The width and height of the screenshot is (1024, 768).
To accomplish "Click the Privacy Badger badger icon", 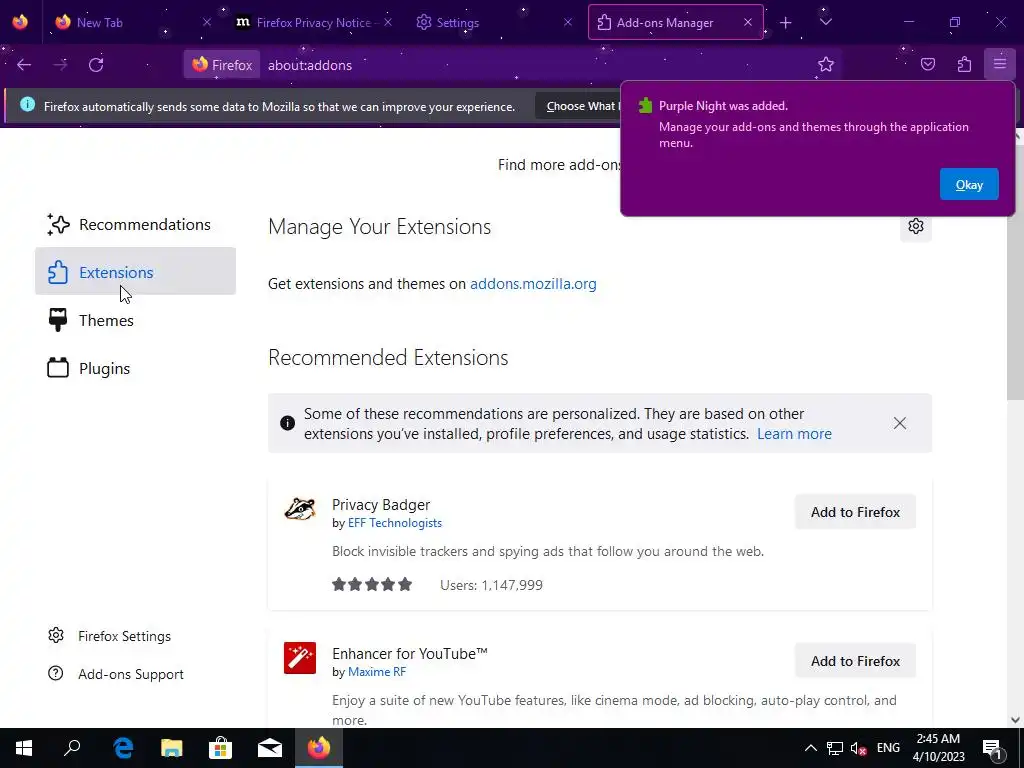I will coord(300,509).
